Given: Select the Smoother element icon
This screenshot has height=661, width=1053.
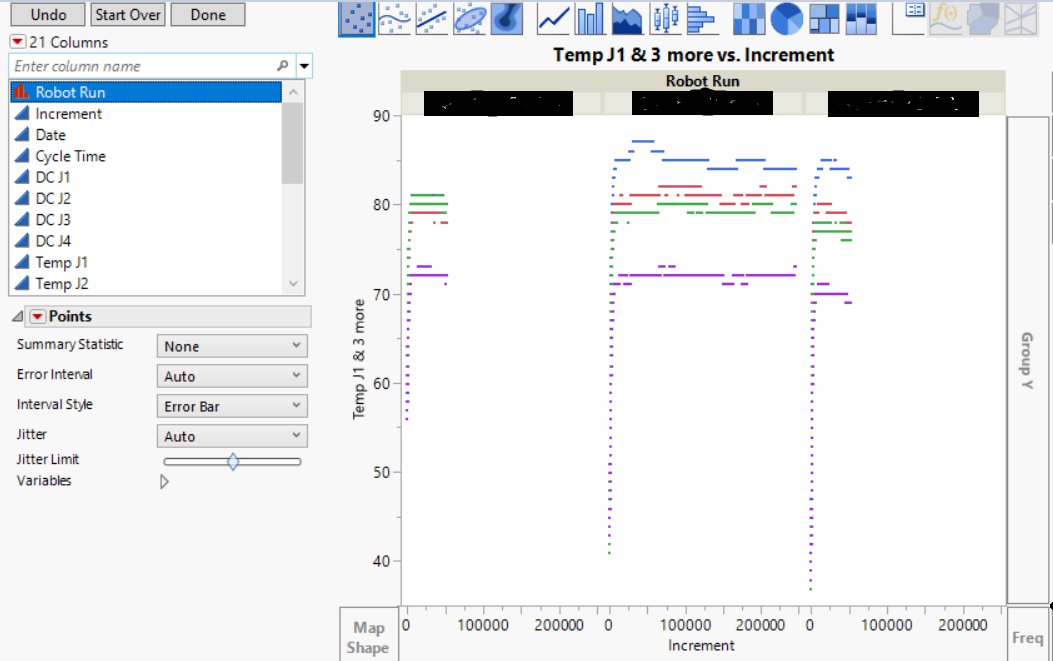Looking at the screenshot, I should click(x=394, y=18).
